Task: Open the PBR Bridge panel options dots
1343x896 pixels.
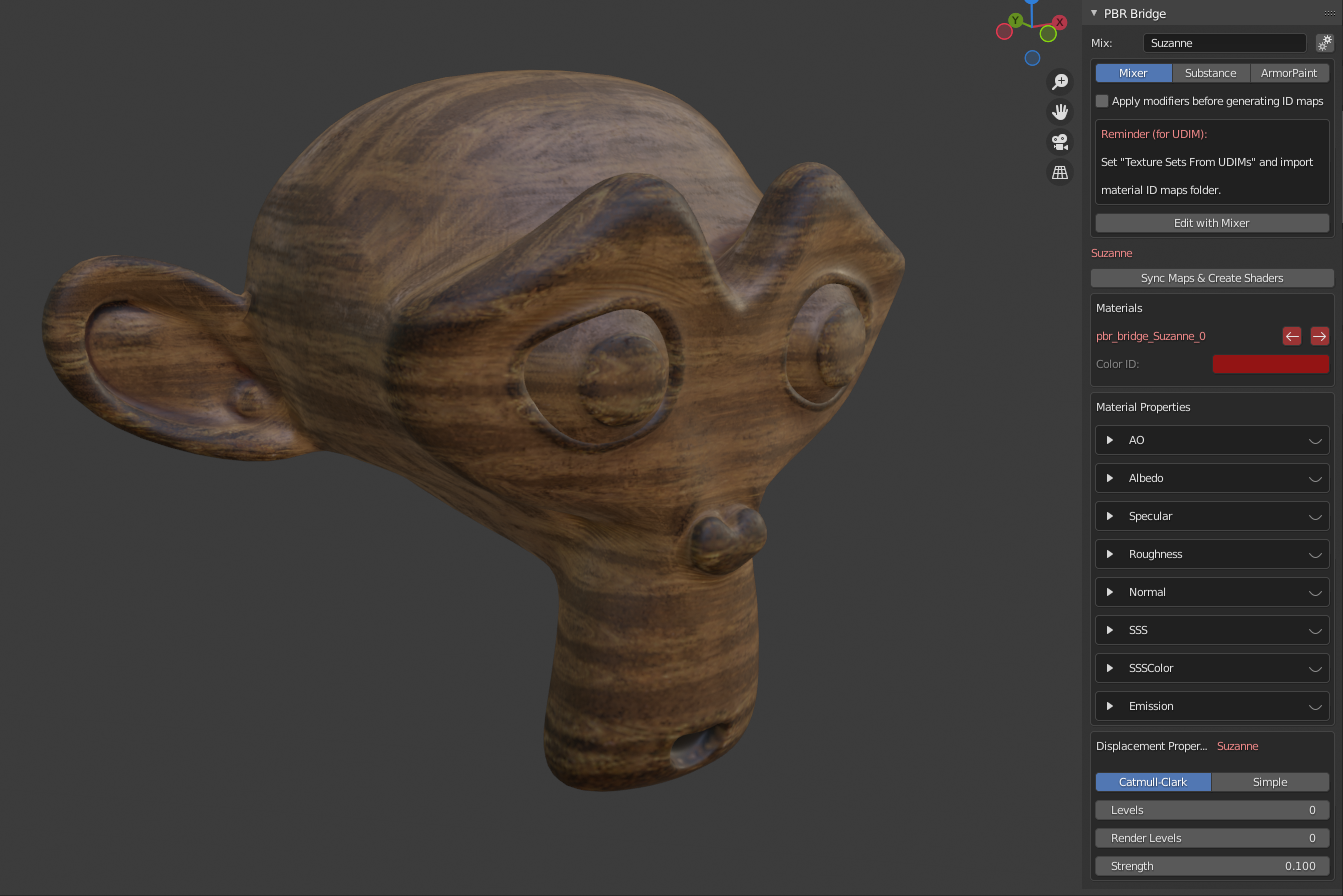Action: (1328, 13)
